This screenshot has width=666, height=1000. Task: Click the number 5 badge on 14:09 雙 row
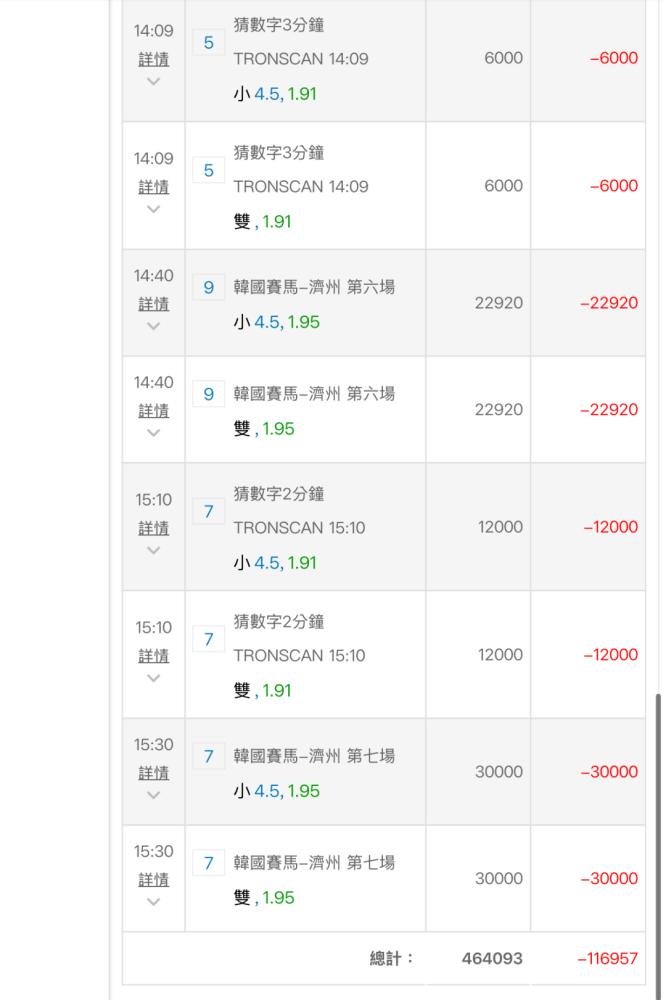pyautogui.click(x=209, y=170)
